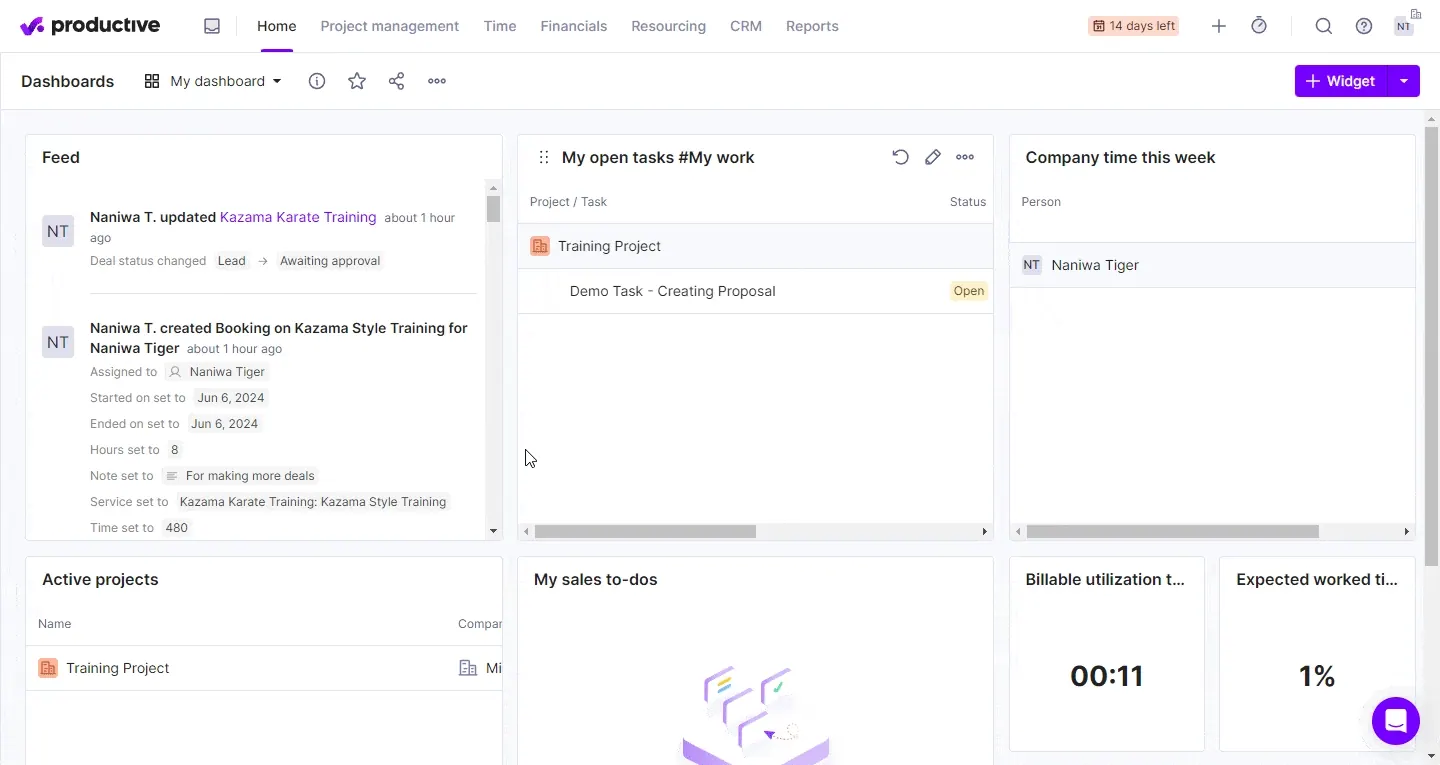1440x765 pixels.
Task: Click the Feed vertical scrollbar thumb
Action: [493, 209]
